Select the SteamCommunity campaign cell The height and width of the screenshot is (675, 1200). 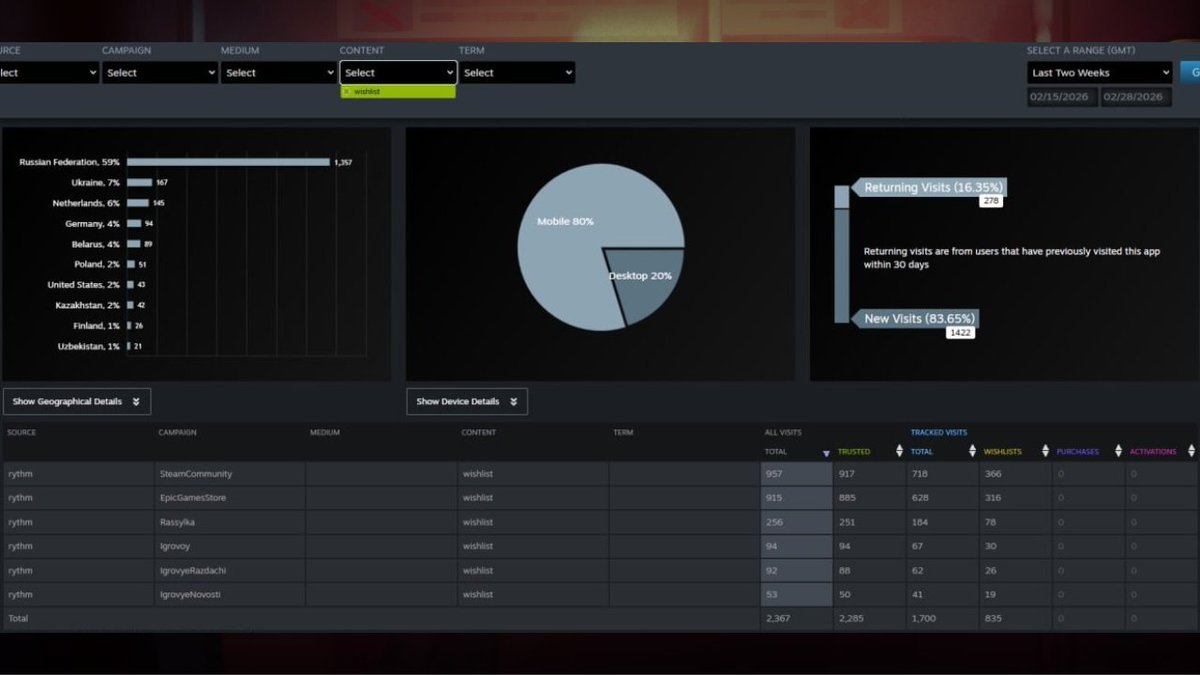pos(230,473)
